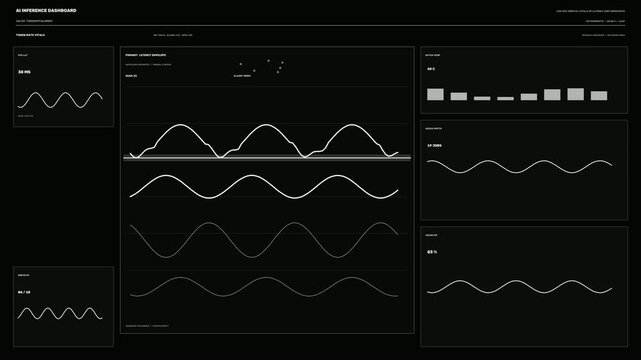641x360 pixels.
Task: Select the faint bottom sine wave in the Latency Envelope panel
Action: (264, 287)
